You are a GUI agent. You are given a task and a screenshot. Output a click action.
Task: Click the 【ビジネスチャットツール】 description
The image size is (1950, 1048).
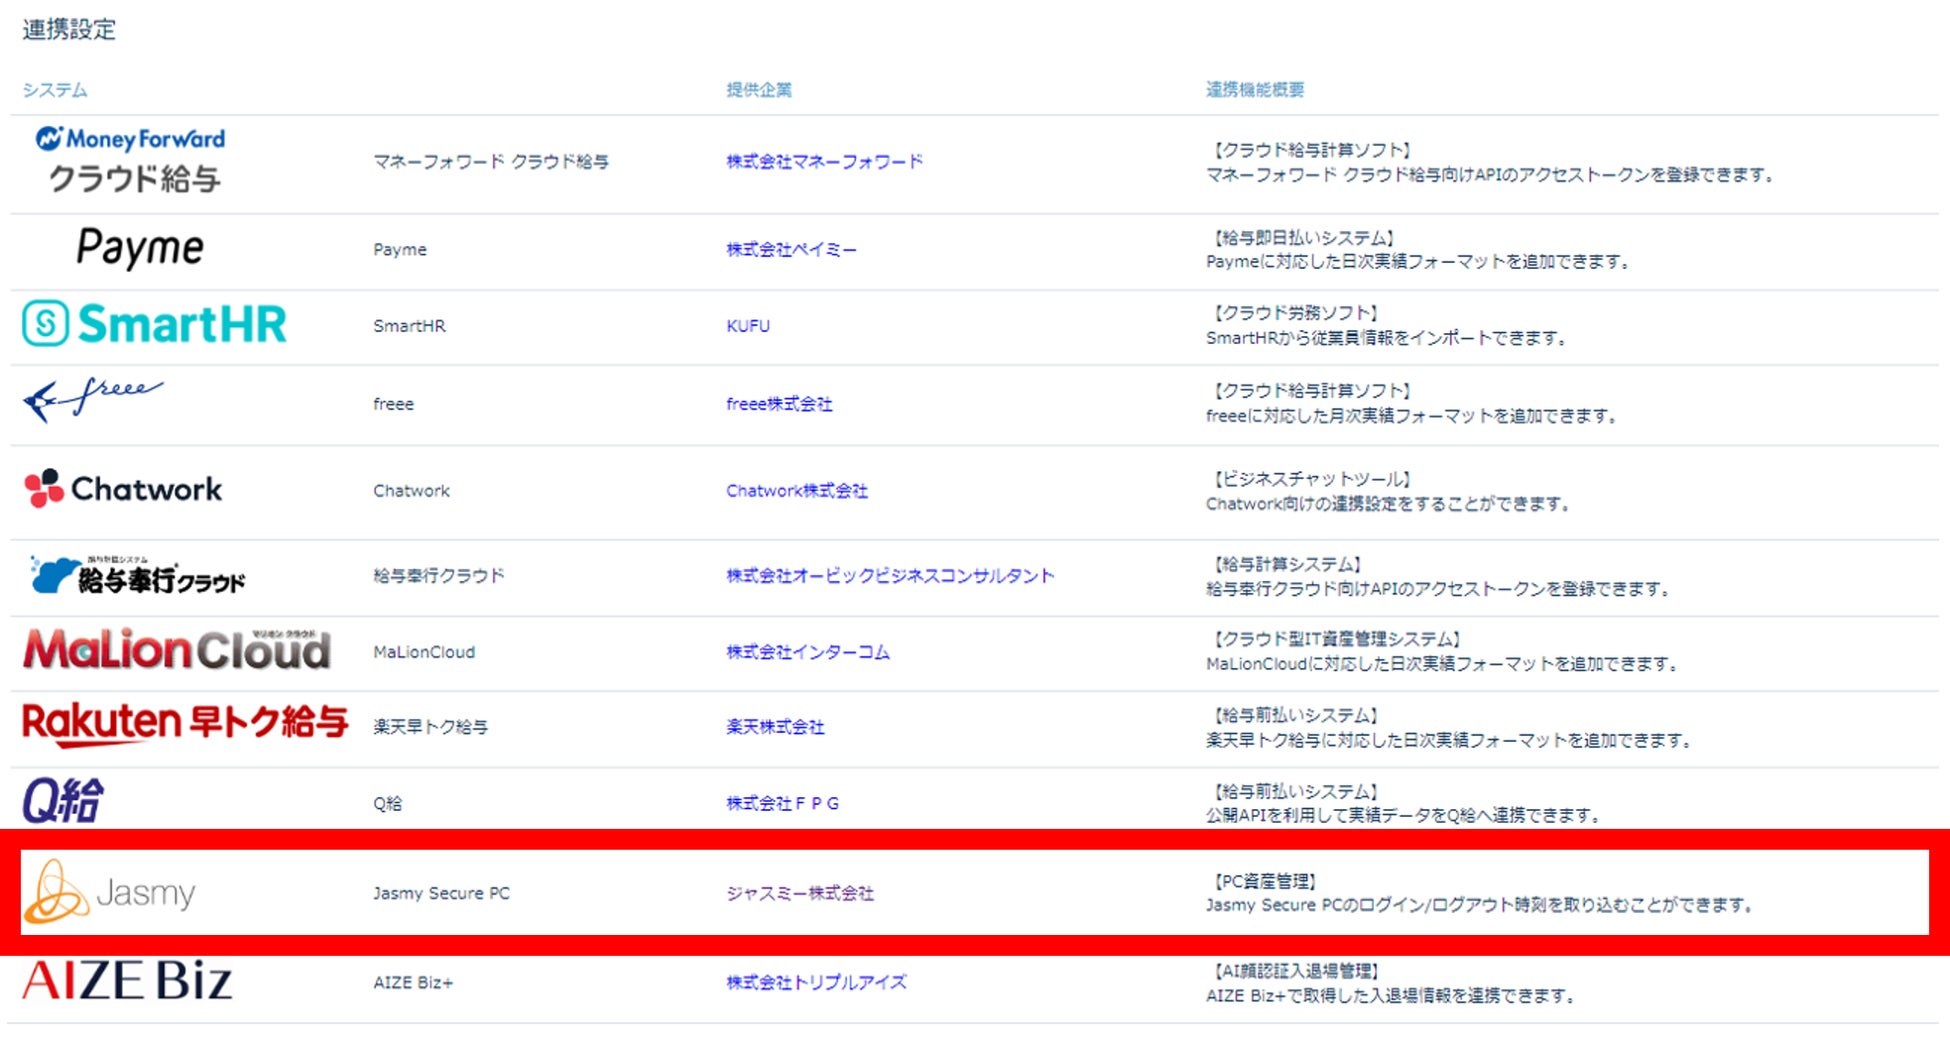pos(1313,479)
